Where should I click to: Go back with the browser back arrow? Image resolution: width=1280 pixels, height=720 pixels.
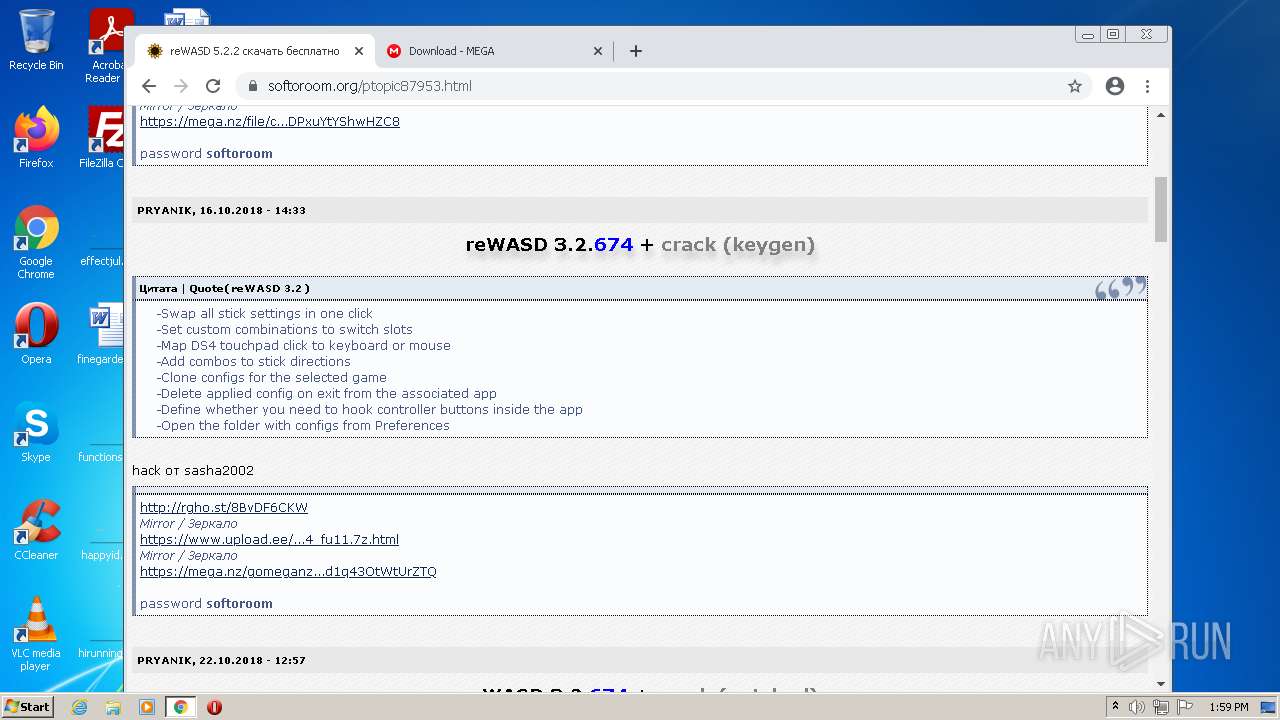click(149, 86)
